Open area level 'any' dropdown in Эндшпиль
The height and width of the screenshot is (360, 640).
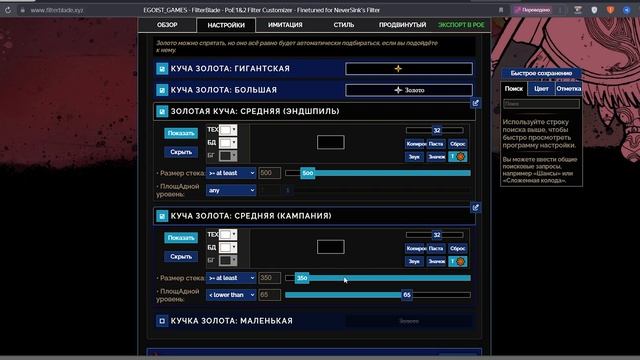[x=231, y=190]
